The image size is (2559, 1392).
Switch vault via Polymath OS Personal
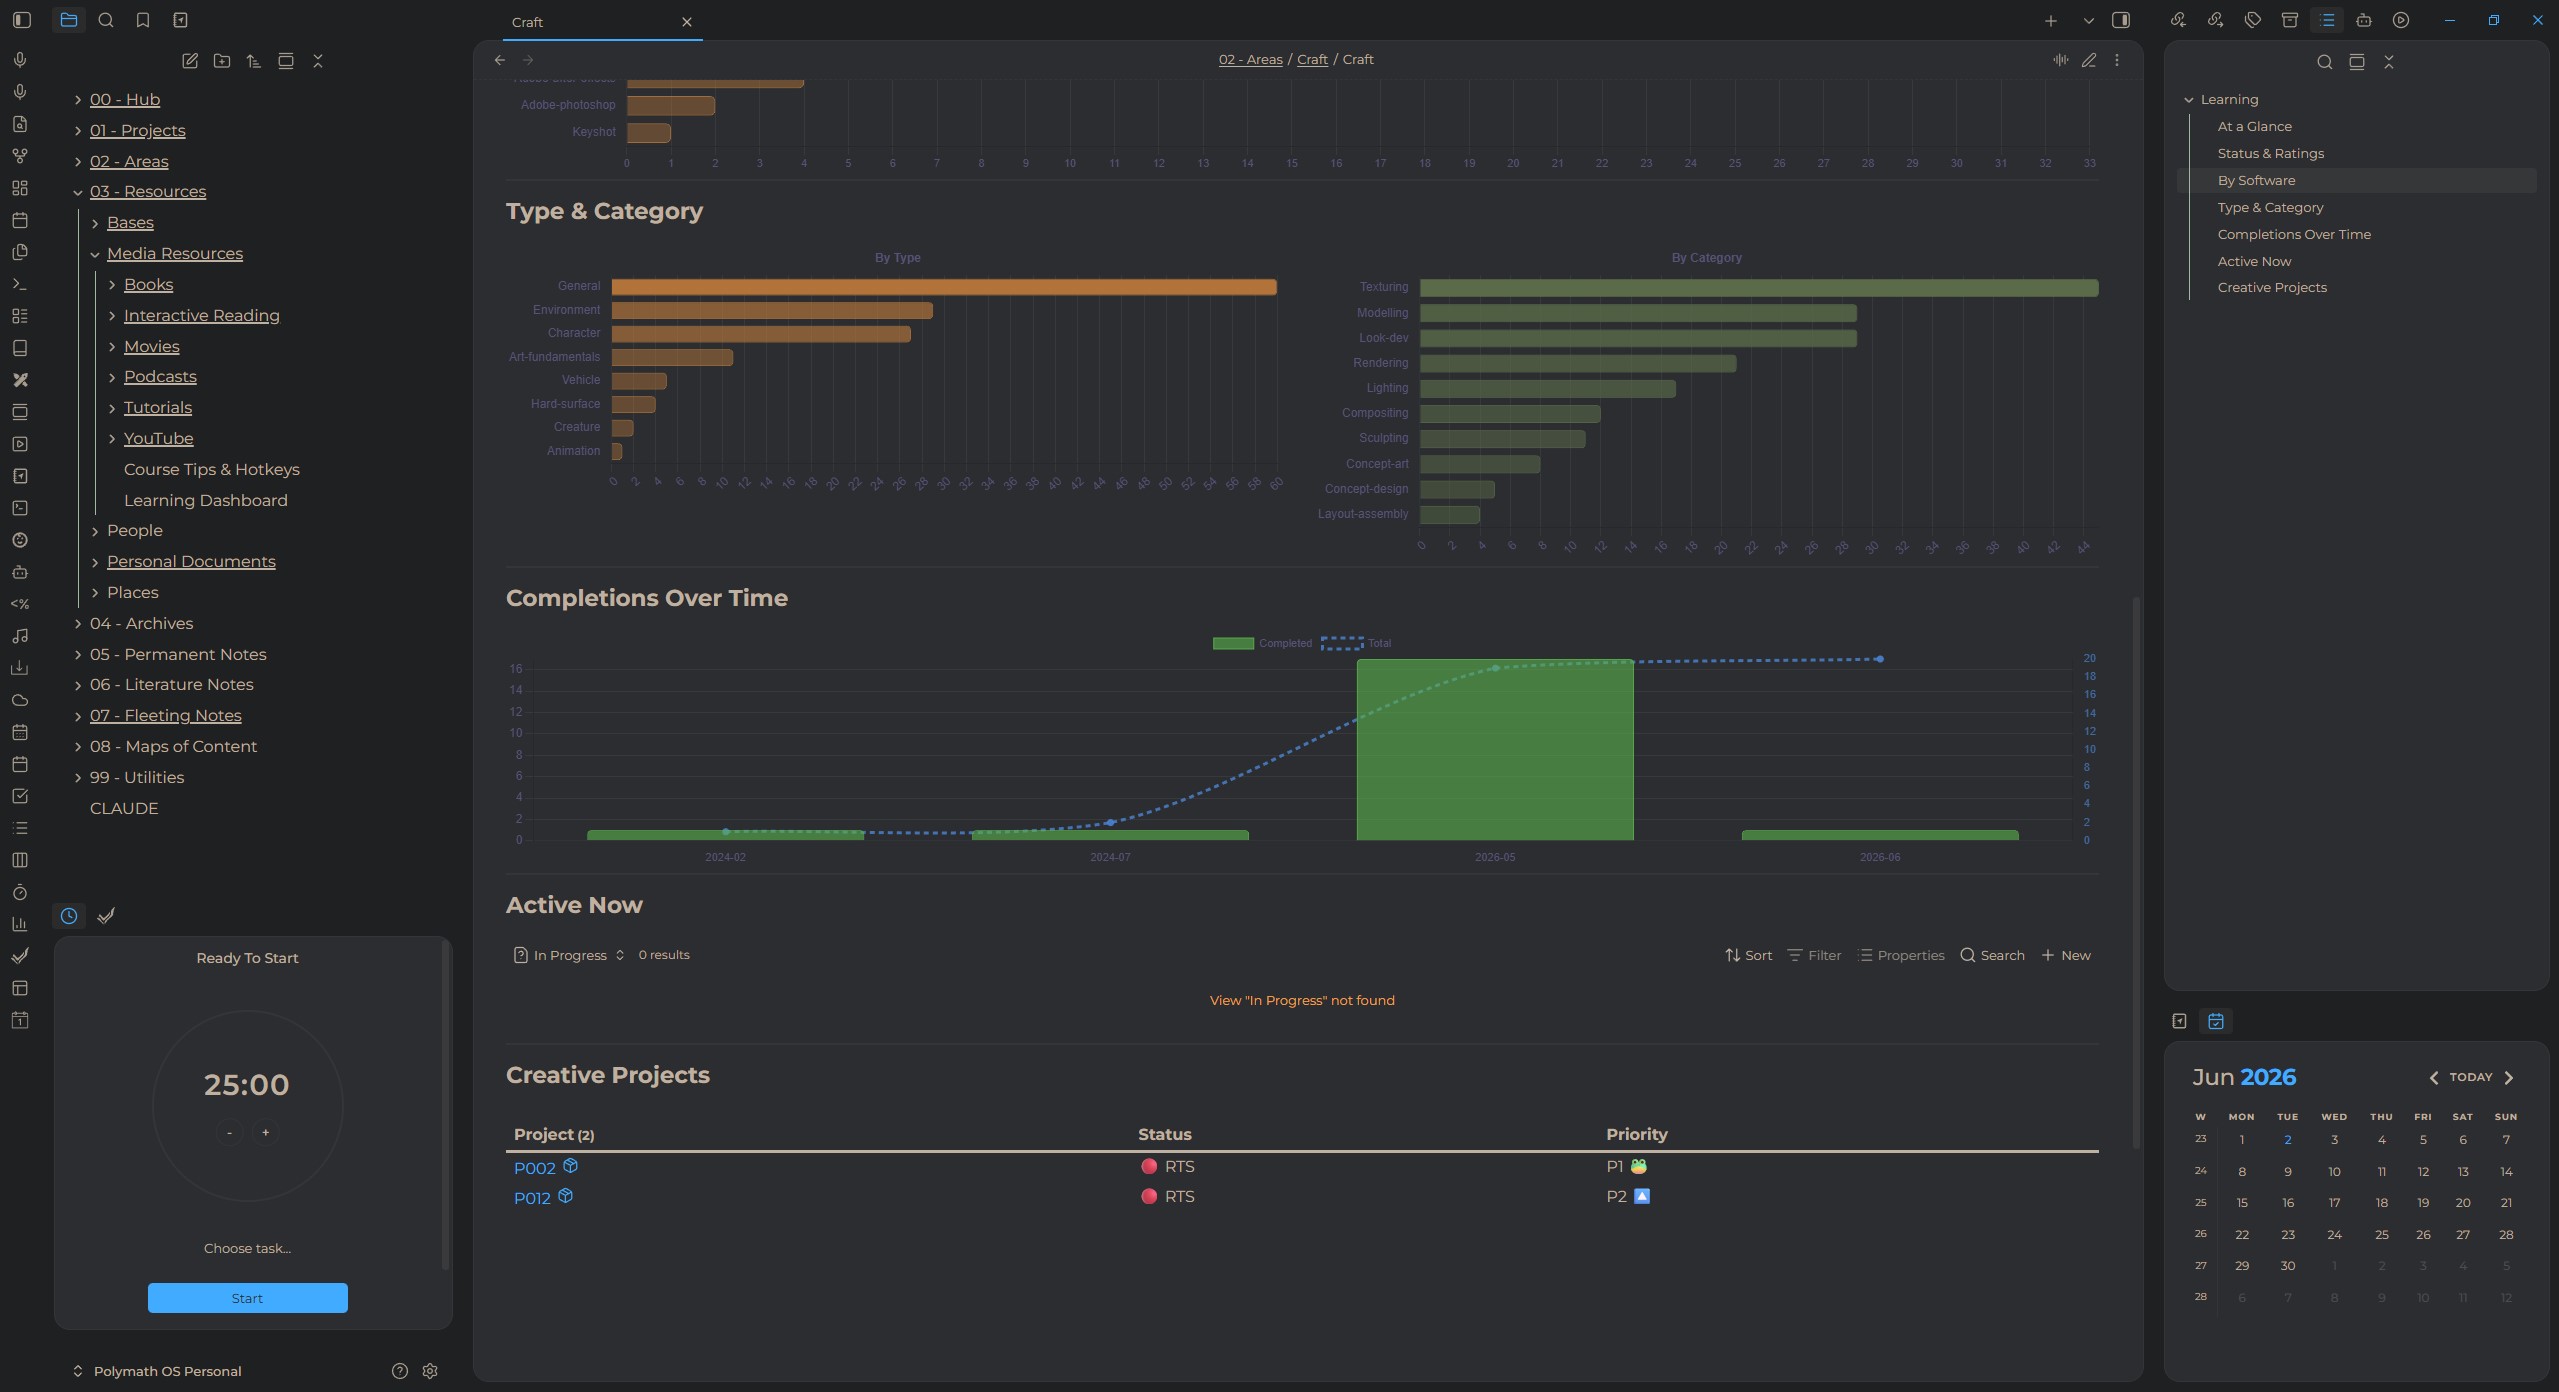point(157,1371)
